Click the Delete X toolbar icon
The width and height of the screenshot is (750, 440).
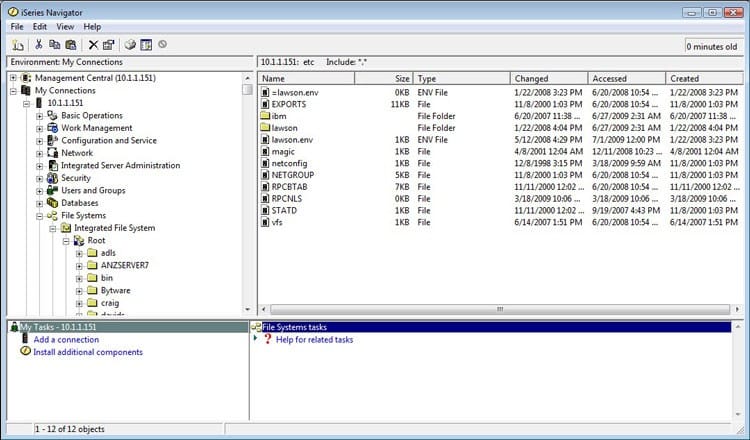(x=93, y=45)
